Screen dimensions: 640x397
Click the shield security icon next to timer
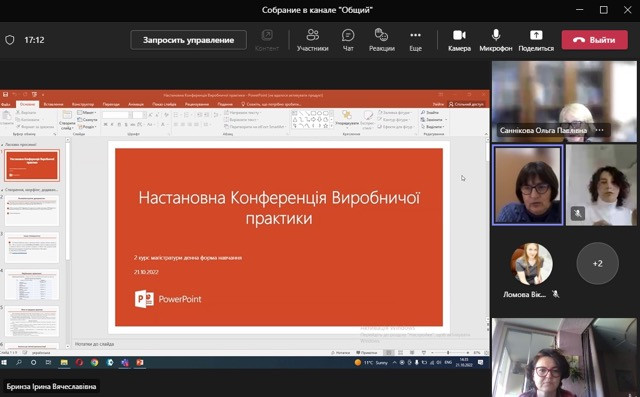[10, 40]
